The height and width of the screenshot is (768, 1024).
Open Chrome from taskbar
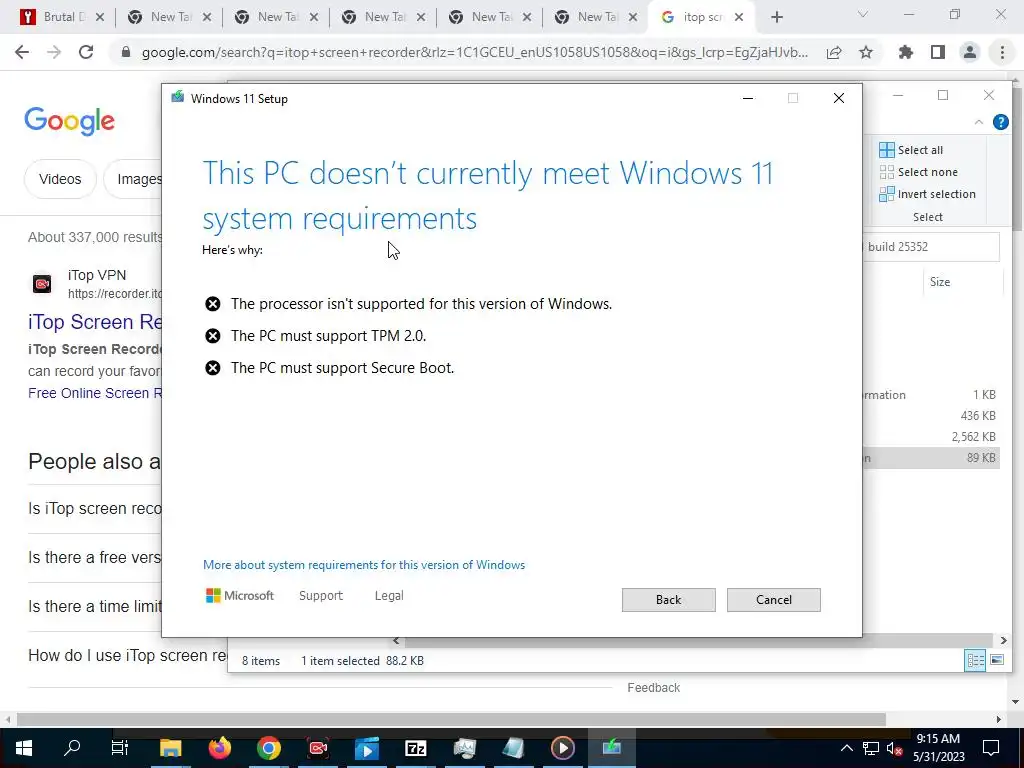click(268, 748)
